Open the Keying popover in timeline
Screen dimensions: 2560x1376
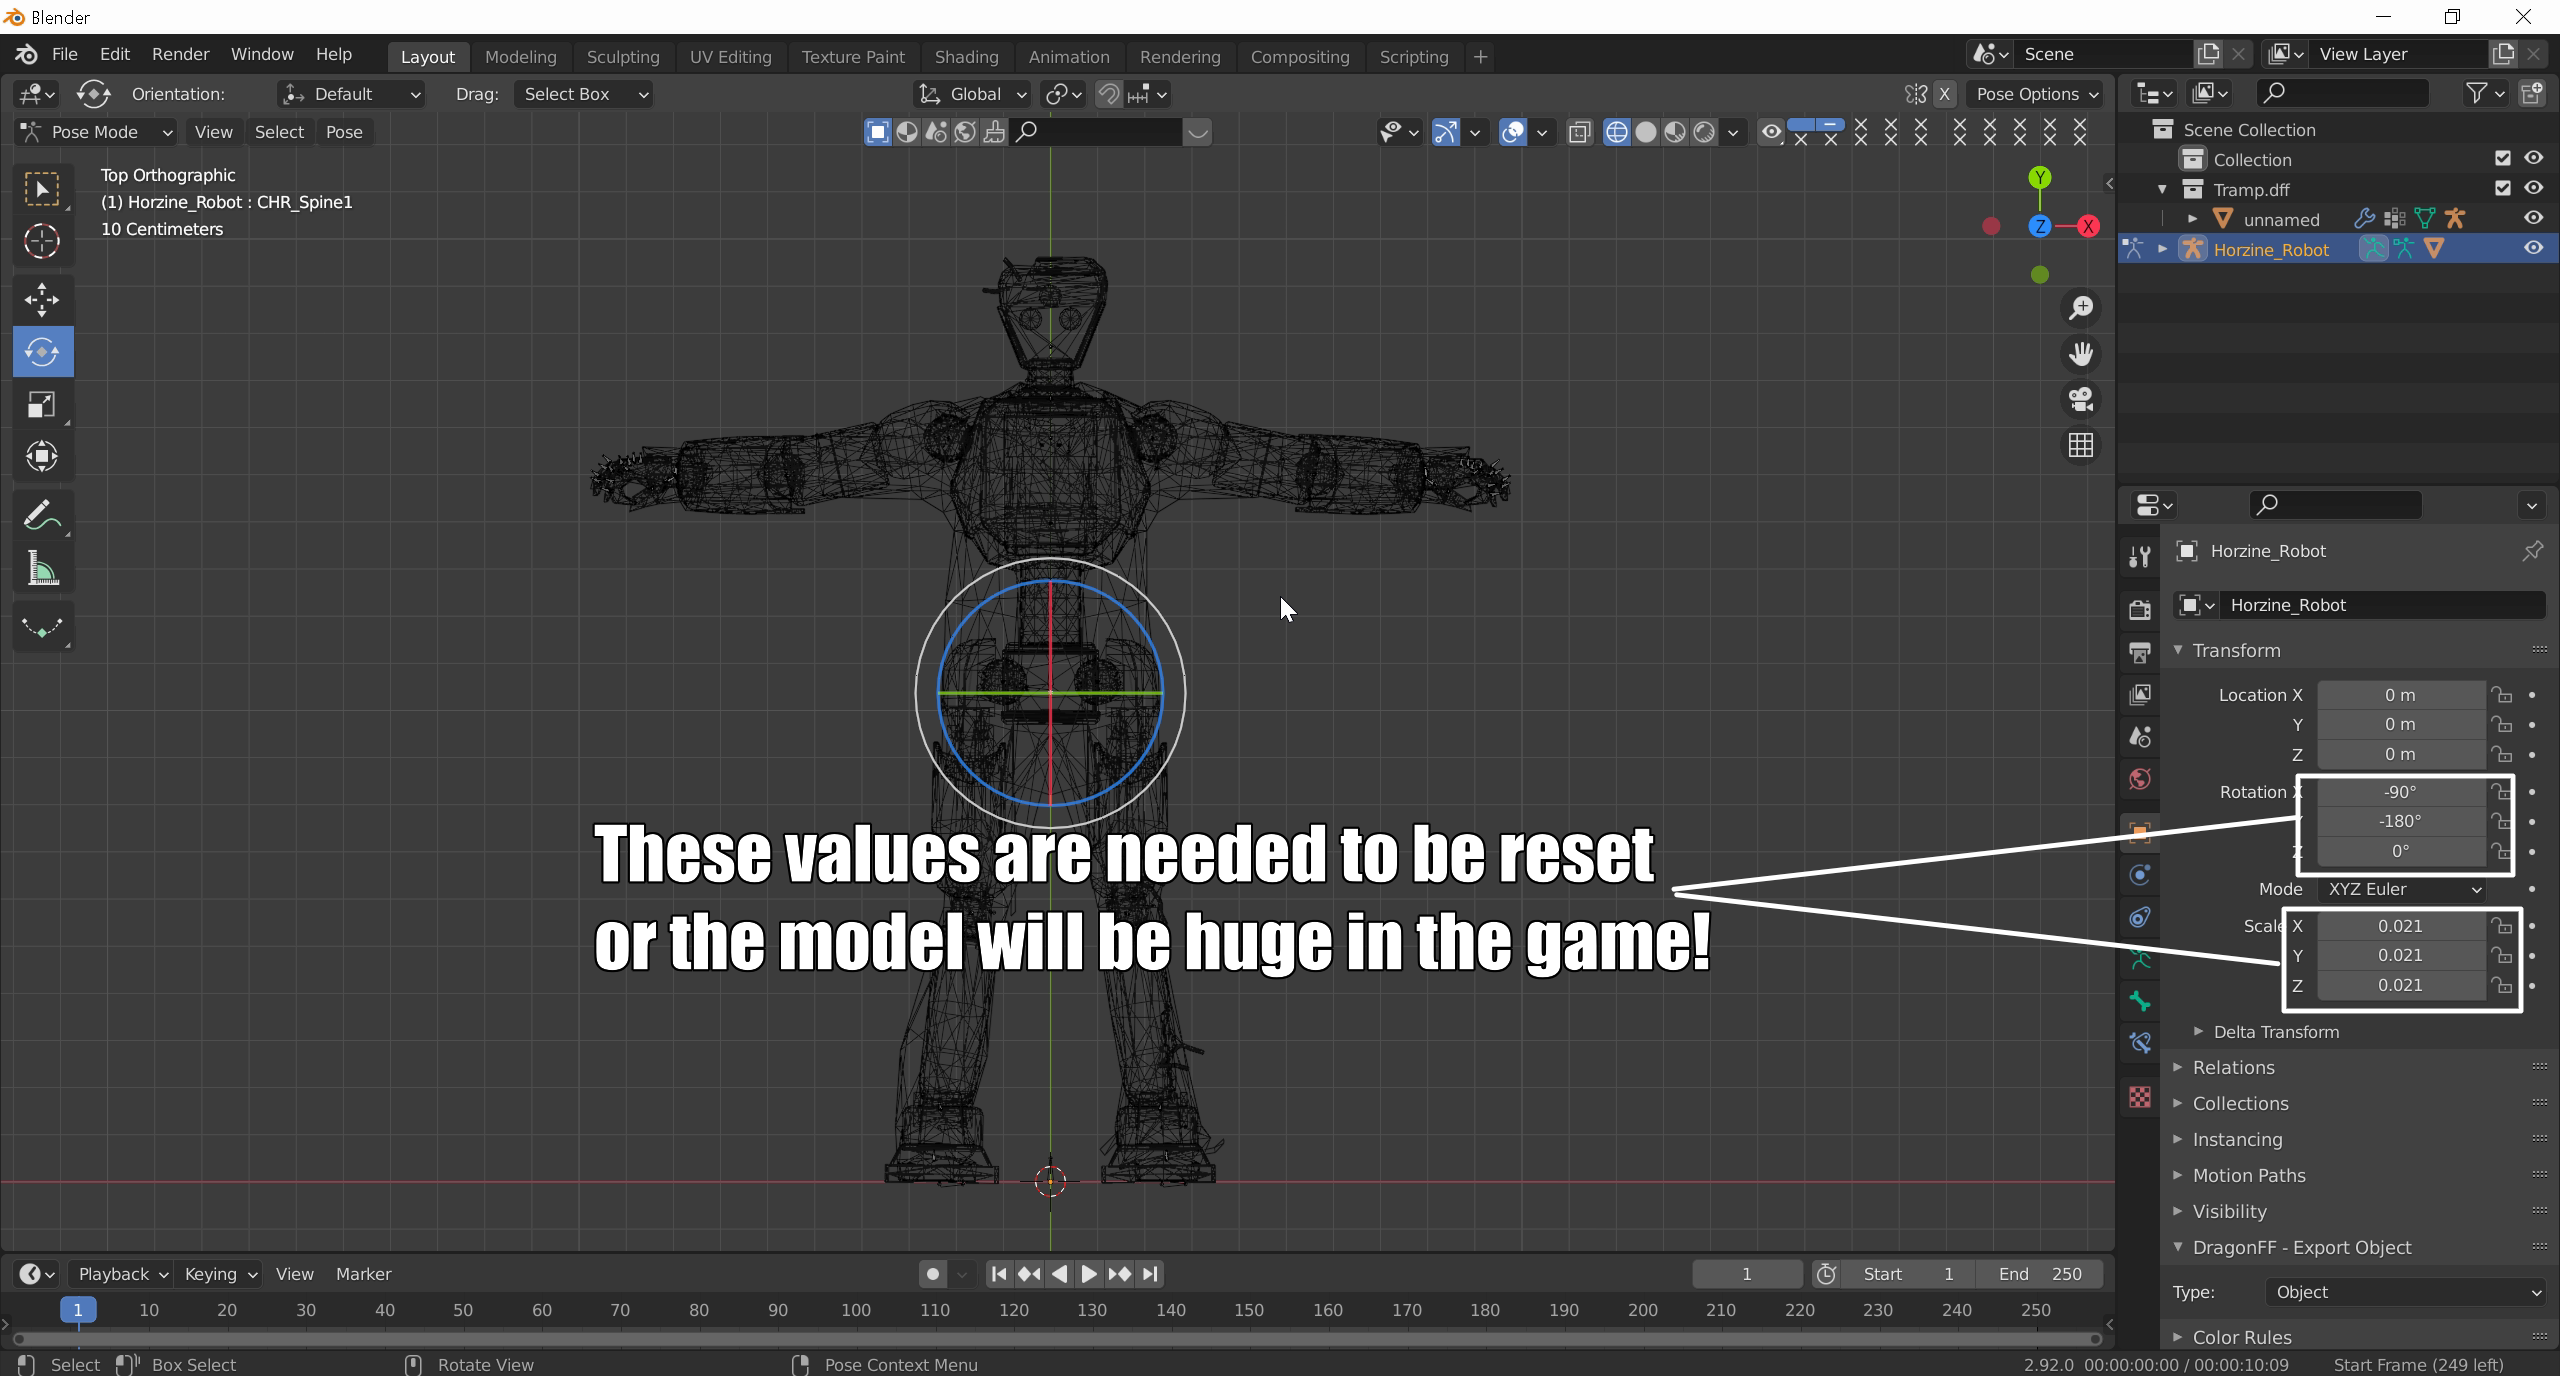coord(220,1274)
